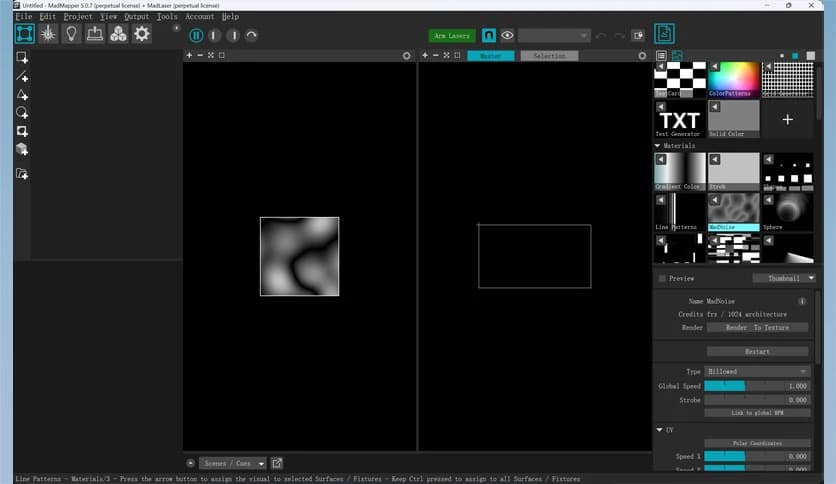The width and height of the screenshot is (836, 484).
Task: Click Link to global BPM button
Action: (757, 413)
